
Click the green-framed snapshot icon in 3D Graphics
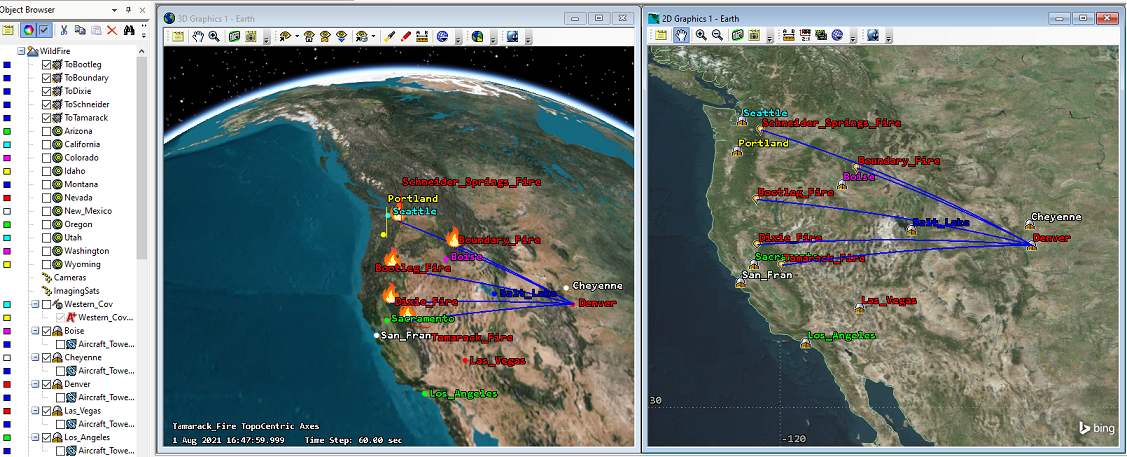[x=234, y=36]
